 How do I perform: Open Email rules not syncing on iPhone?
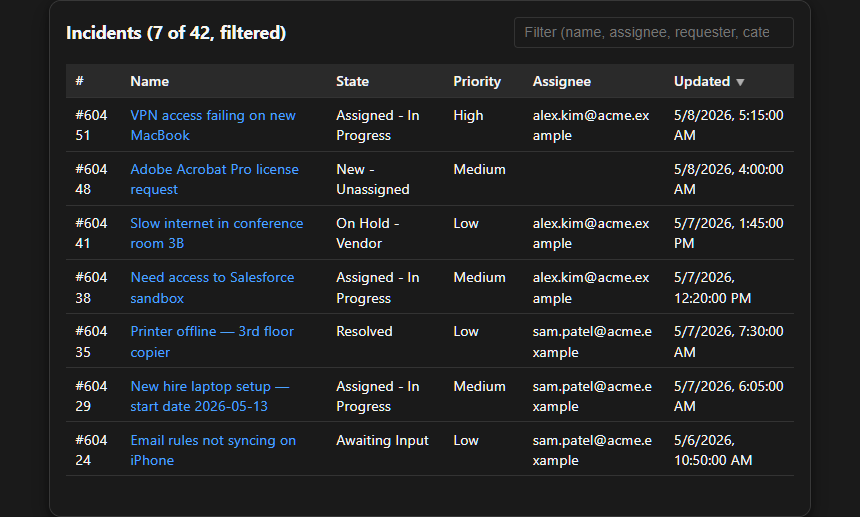pyautogui.click(x=213, y=450)
